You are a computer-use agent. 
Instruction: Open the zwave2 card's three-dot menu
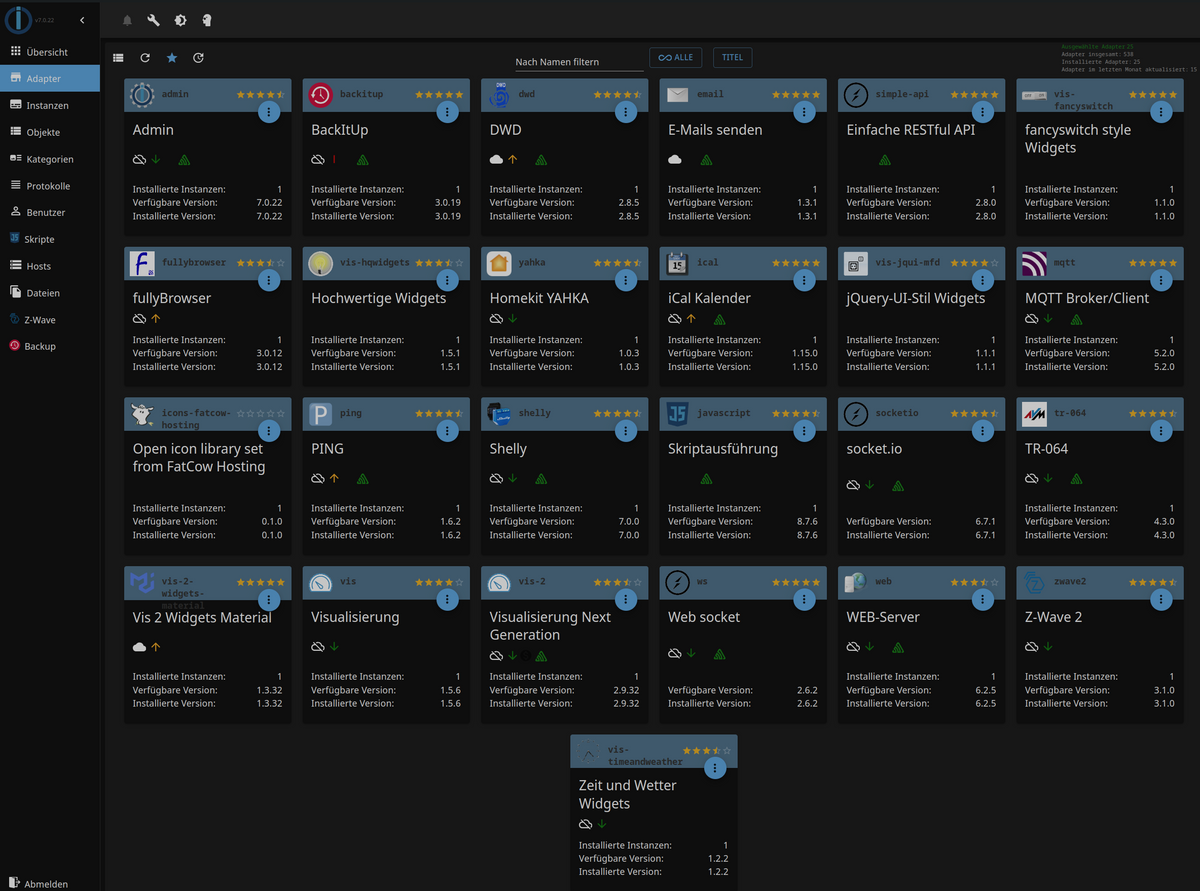[1161, 599]
